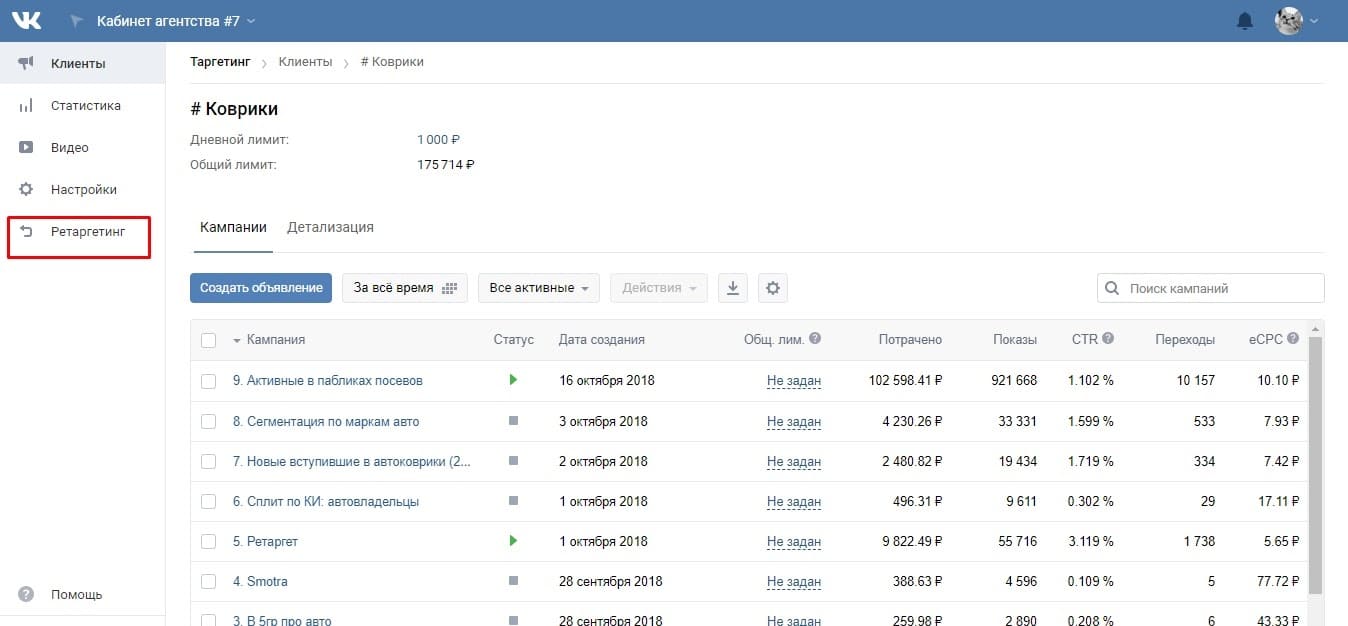Click the campaigns table vertical scrollbar
This screenshot has height=626, width=1348.
1315,465
